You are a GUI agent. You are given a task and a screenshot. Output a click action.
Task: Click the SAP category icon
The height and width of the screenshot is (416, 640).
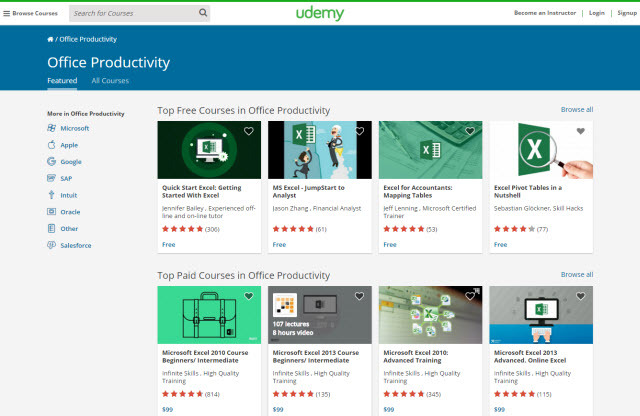pos(51,178)
